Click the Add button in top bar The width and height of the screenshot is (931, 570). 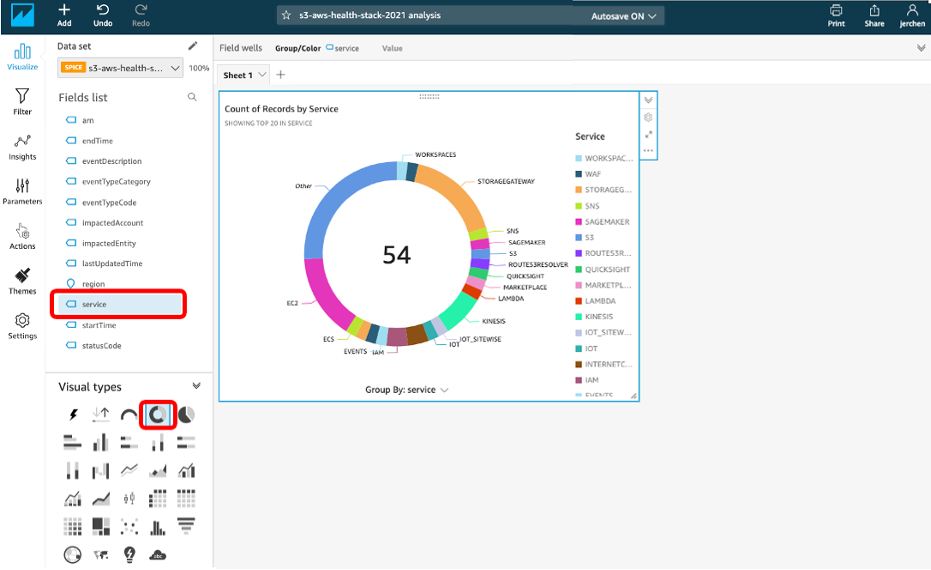tap(64, 15)
